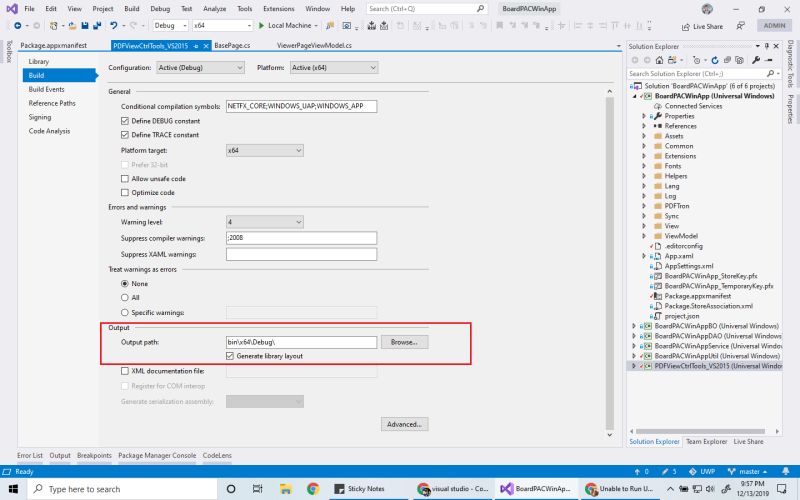
Task: Click the Pending Changes Filter icon
Action: pos(697,60)
